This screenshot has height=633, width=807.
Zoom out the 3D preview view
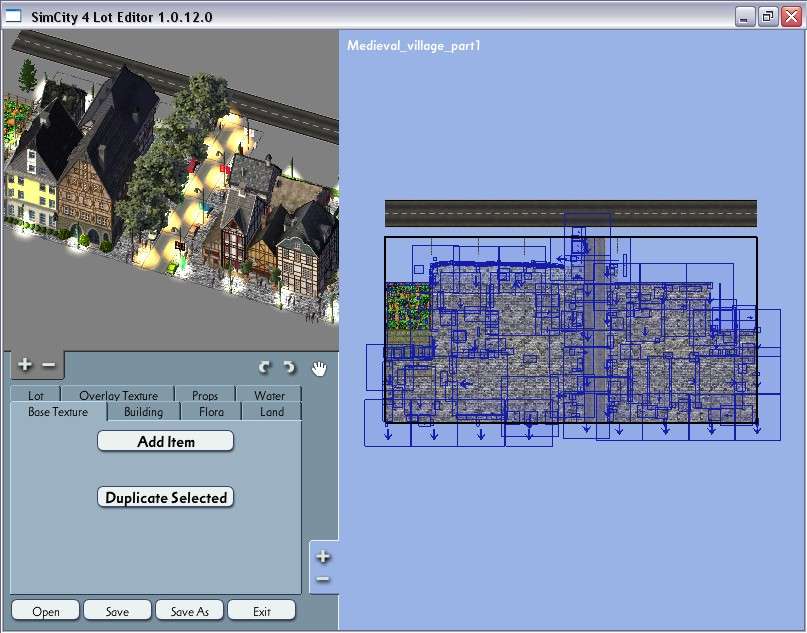[48, 365]
